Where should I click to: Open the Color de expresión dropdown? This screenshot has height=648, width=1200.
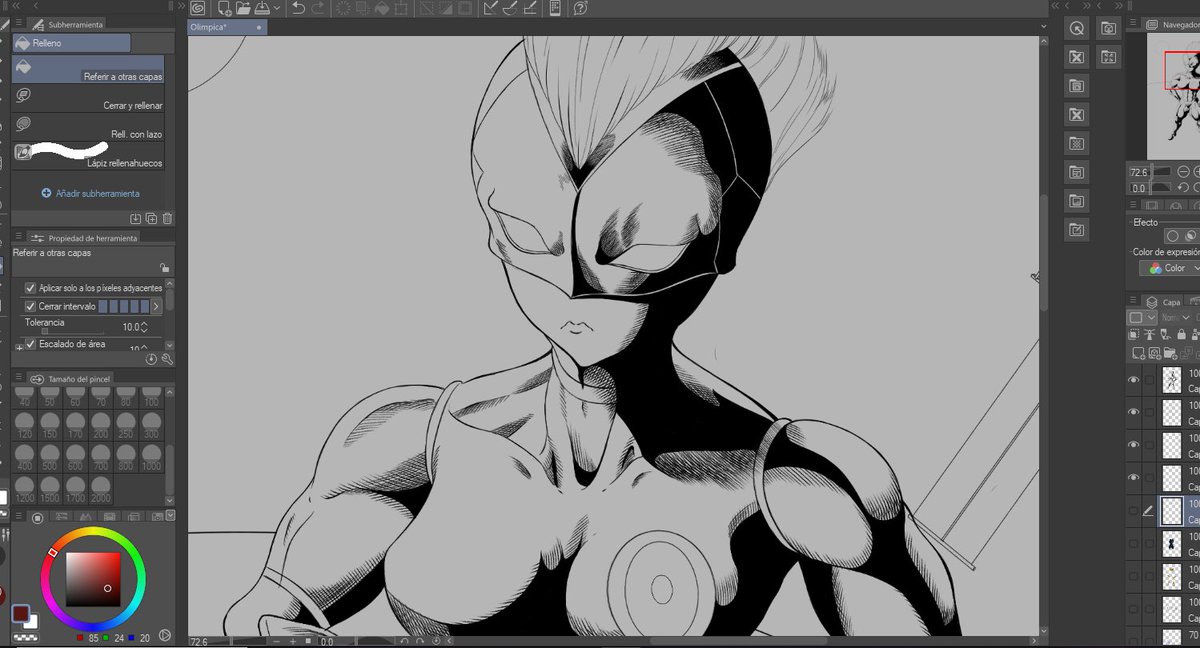tap(1170, 268)
